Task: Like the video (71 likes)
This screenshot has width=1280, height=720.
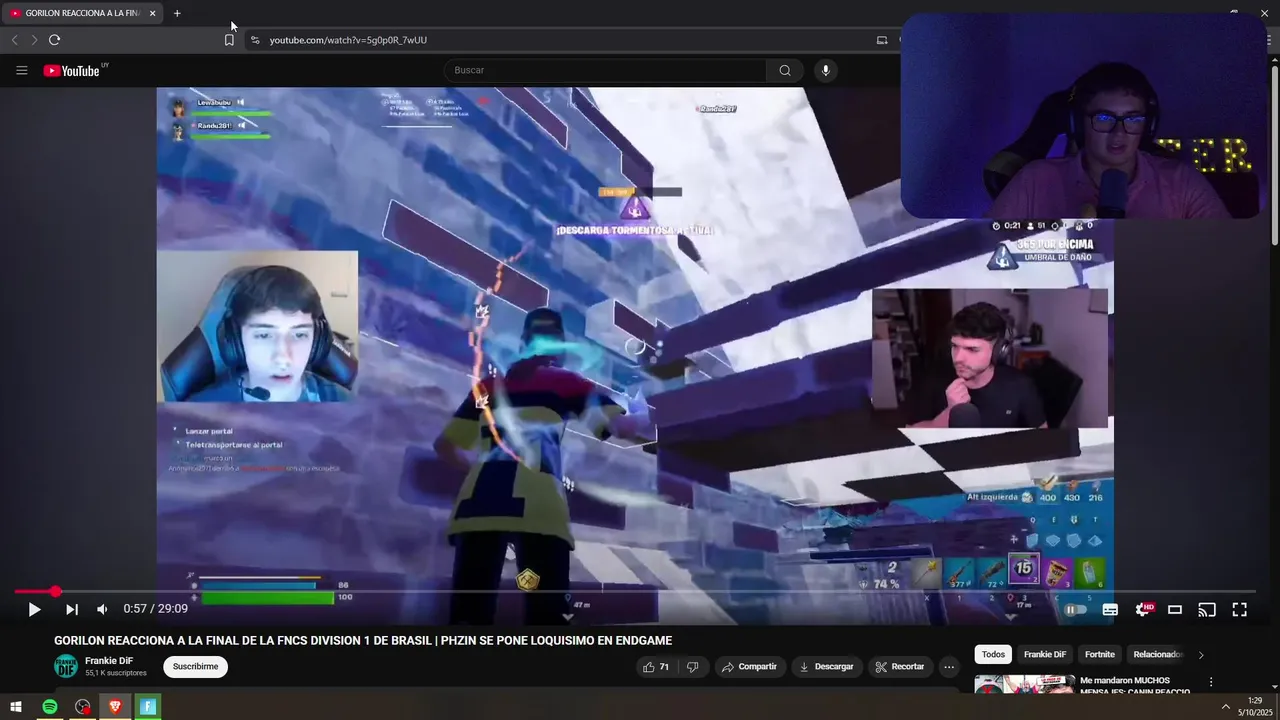Action: 656,667
